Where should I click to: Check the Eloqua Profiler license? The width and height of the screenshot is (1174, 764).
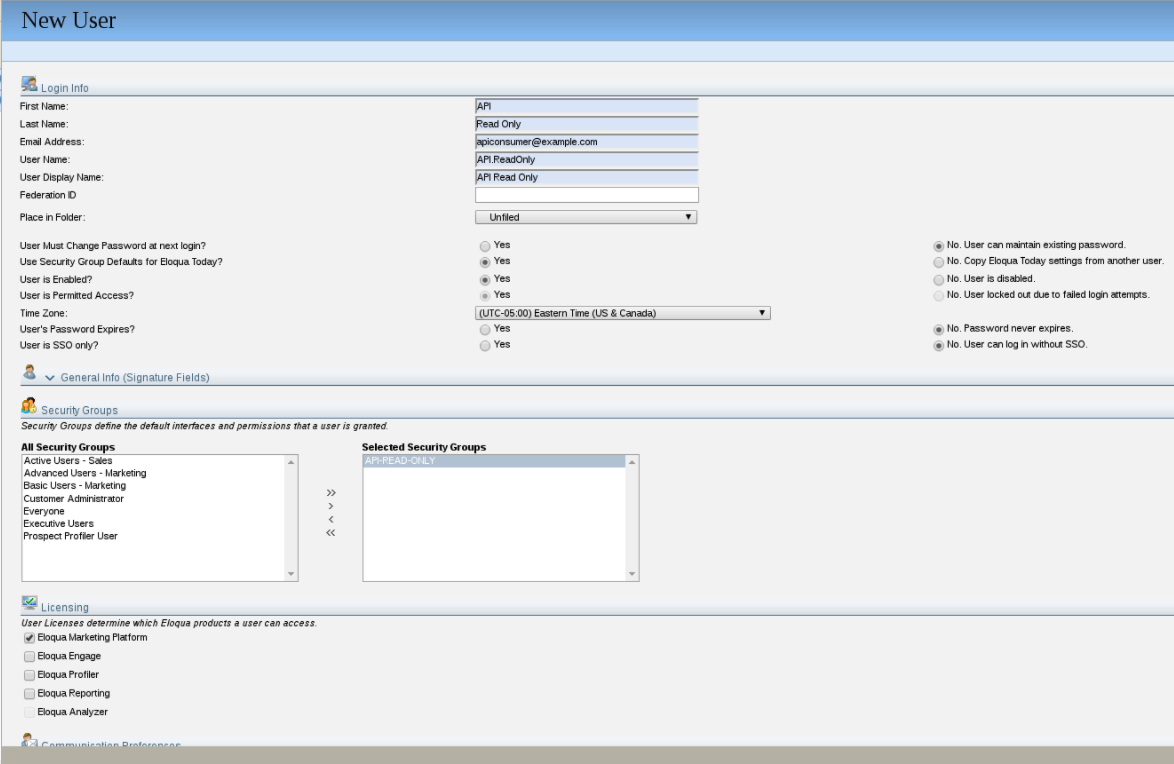pos(29,674)
